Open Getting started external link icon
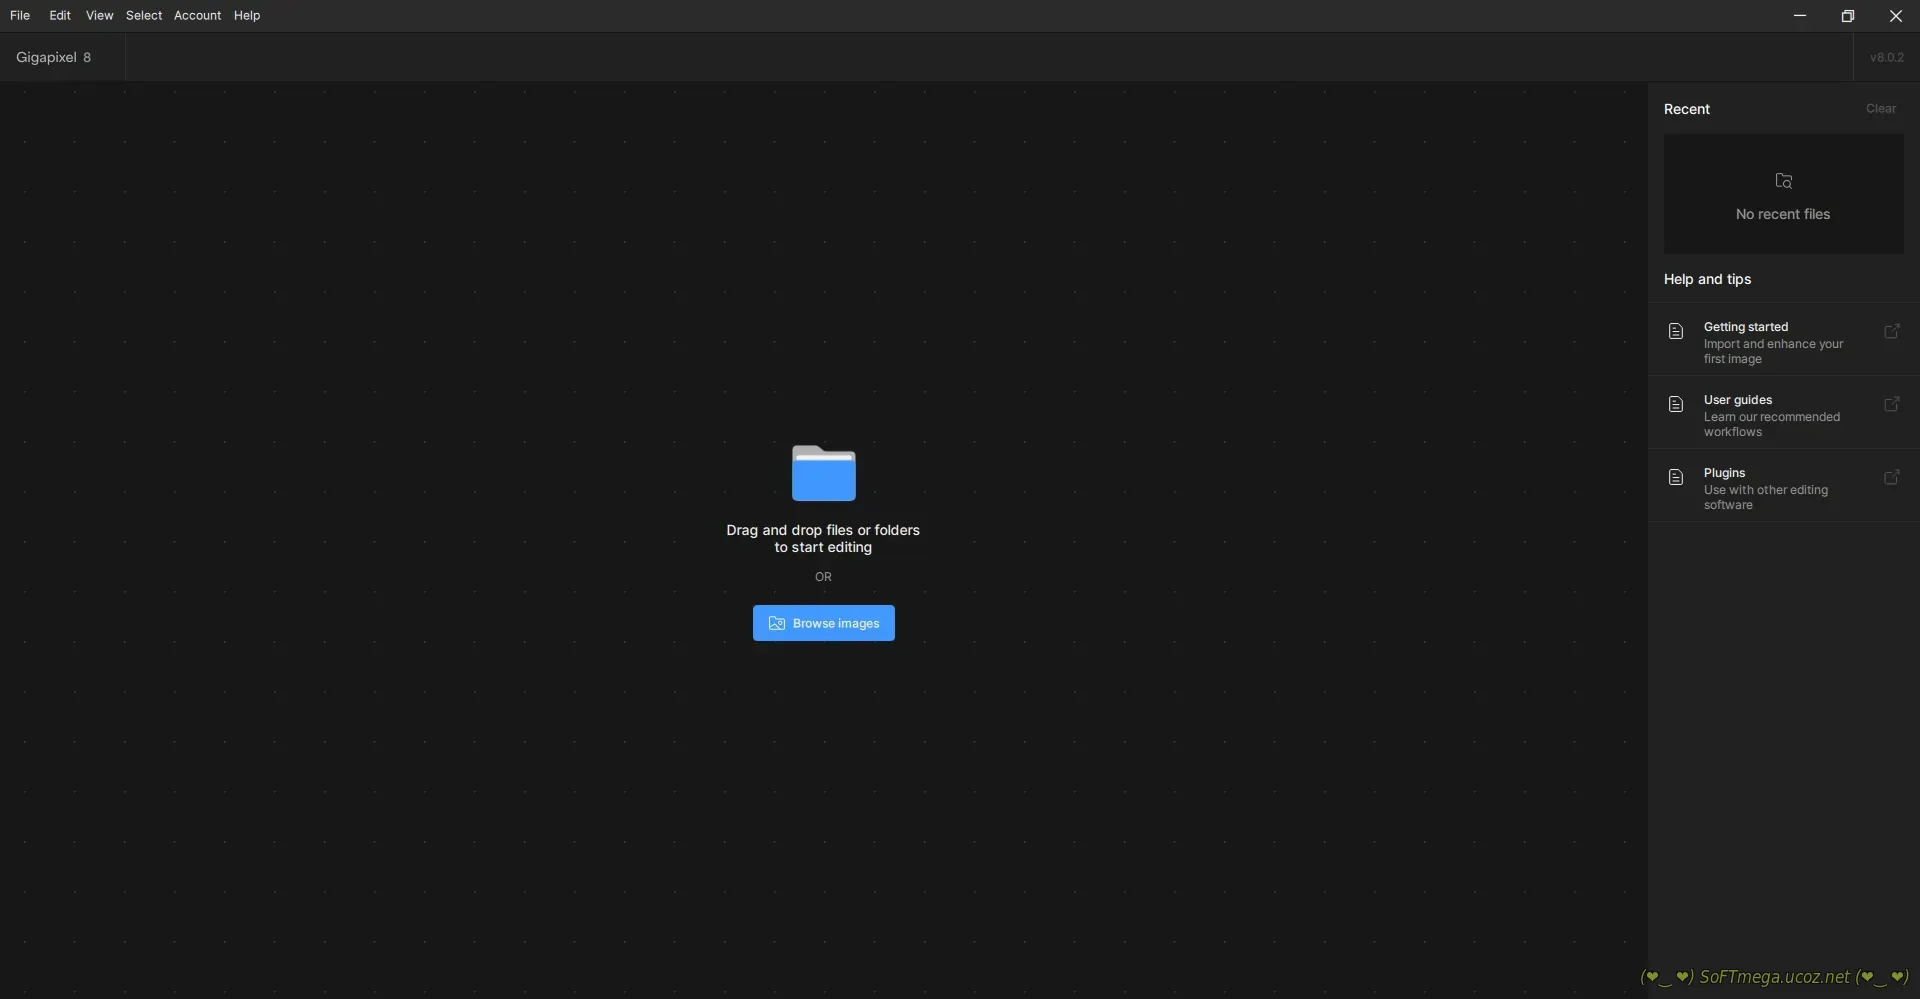Viewport: 1920px width, 999px height. (x=1891, y=331)
